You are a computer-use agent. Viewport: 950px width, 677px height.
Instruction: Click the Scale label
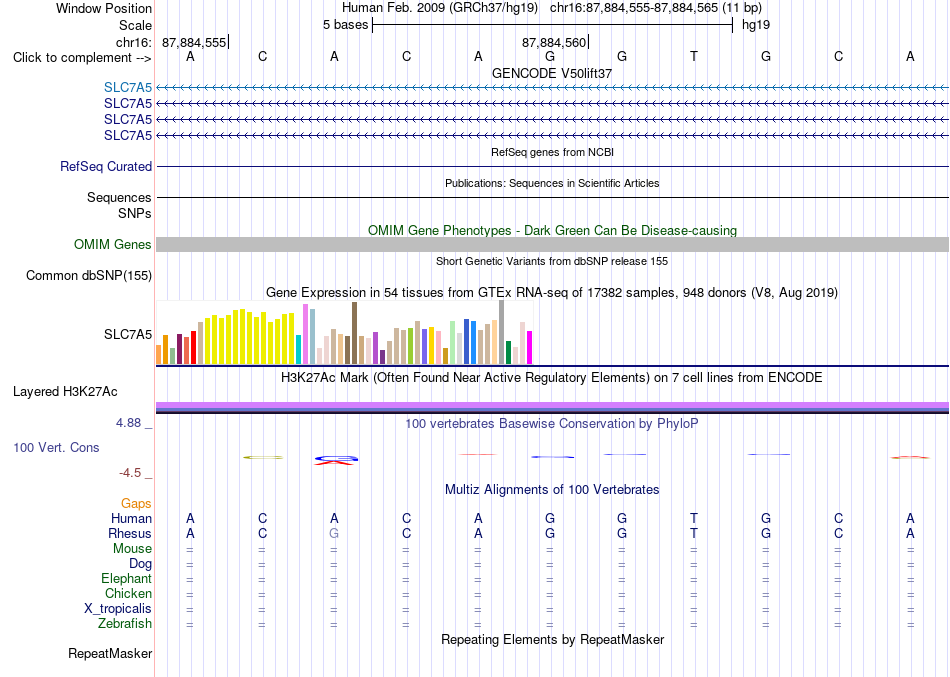135,25
